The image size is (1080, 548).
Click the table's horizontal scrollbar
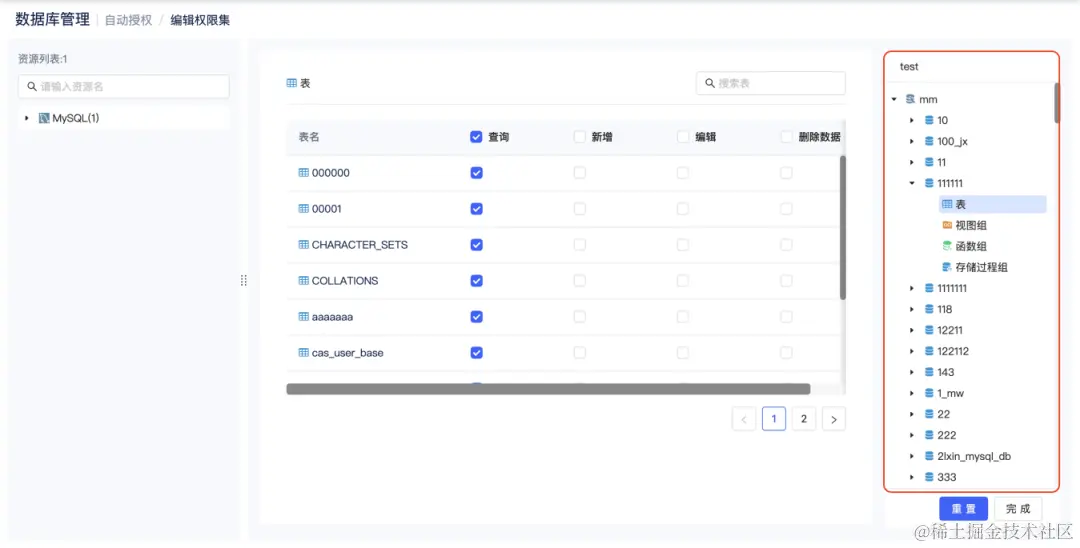pyautogui.click(x=548, y=389)
